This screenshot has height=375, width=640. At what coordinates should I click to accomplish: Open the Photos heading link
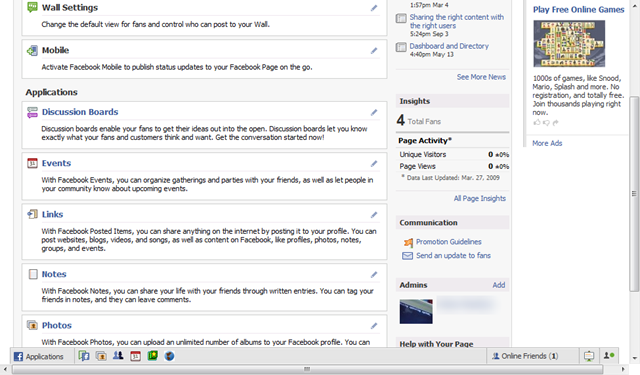point(57,325)
